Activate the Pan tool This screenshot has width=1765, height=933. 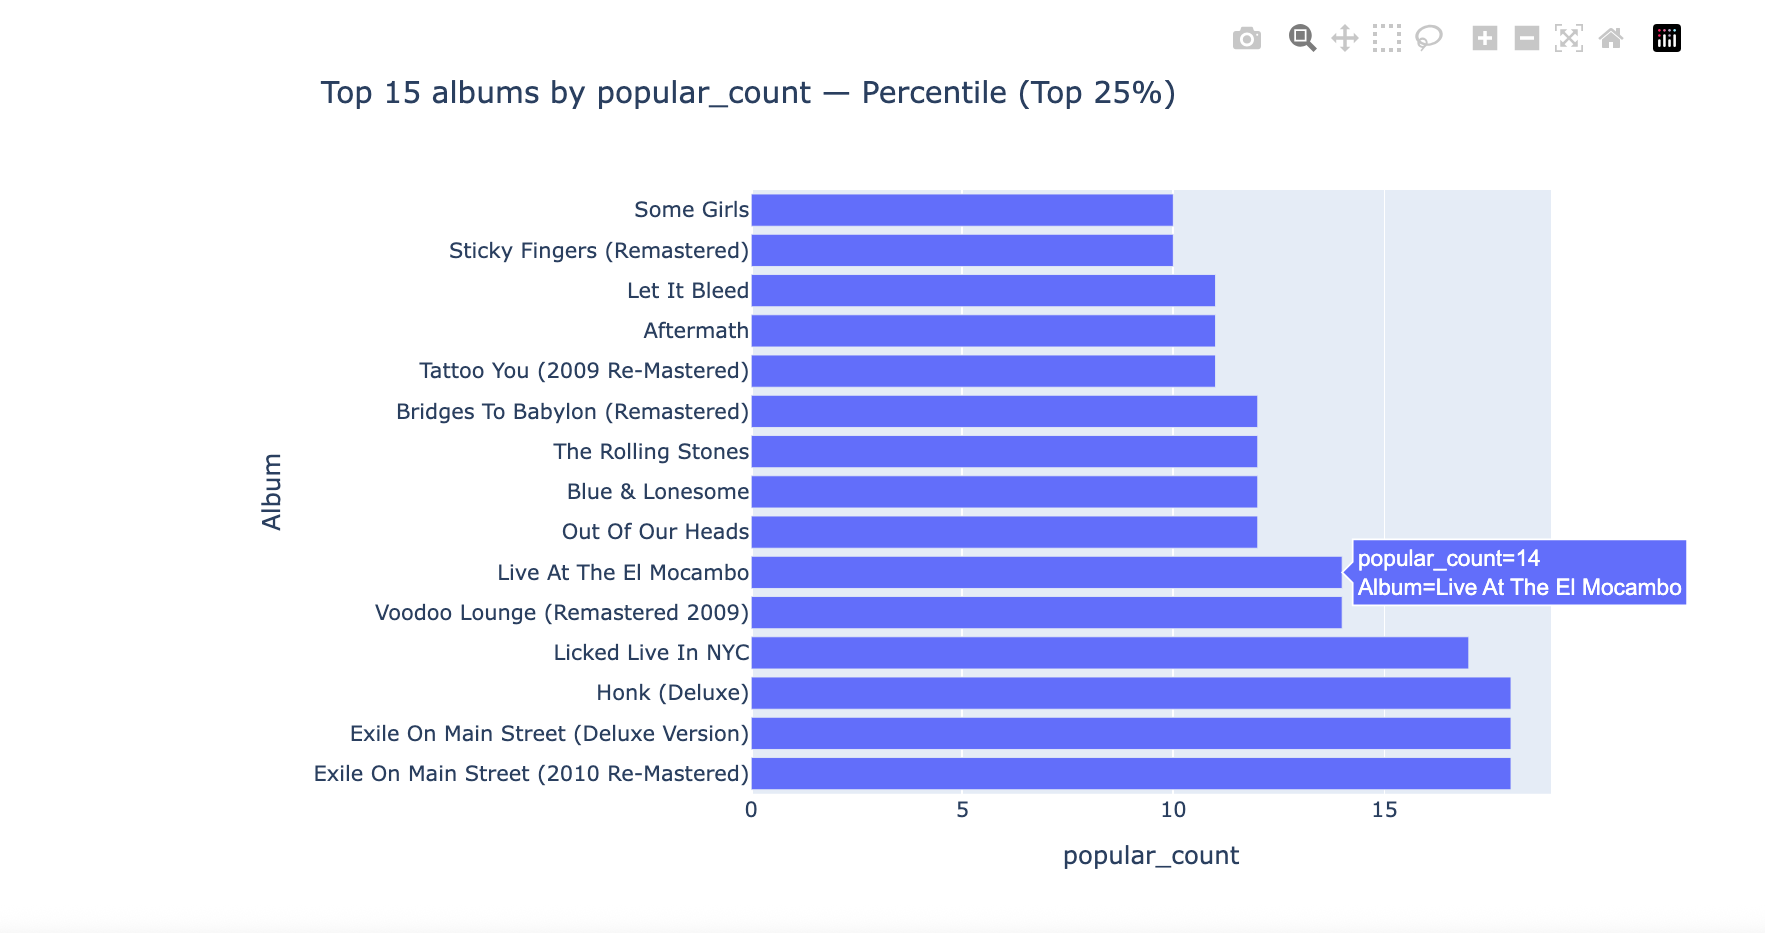1344,39
